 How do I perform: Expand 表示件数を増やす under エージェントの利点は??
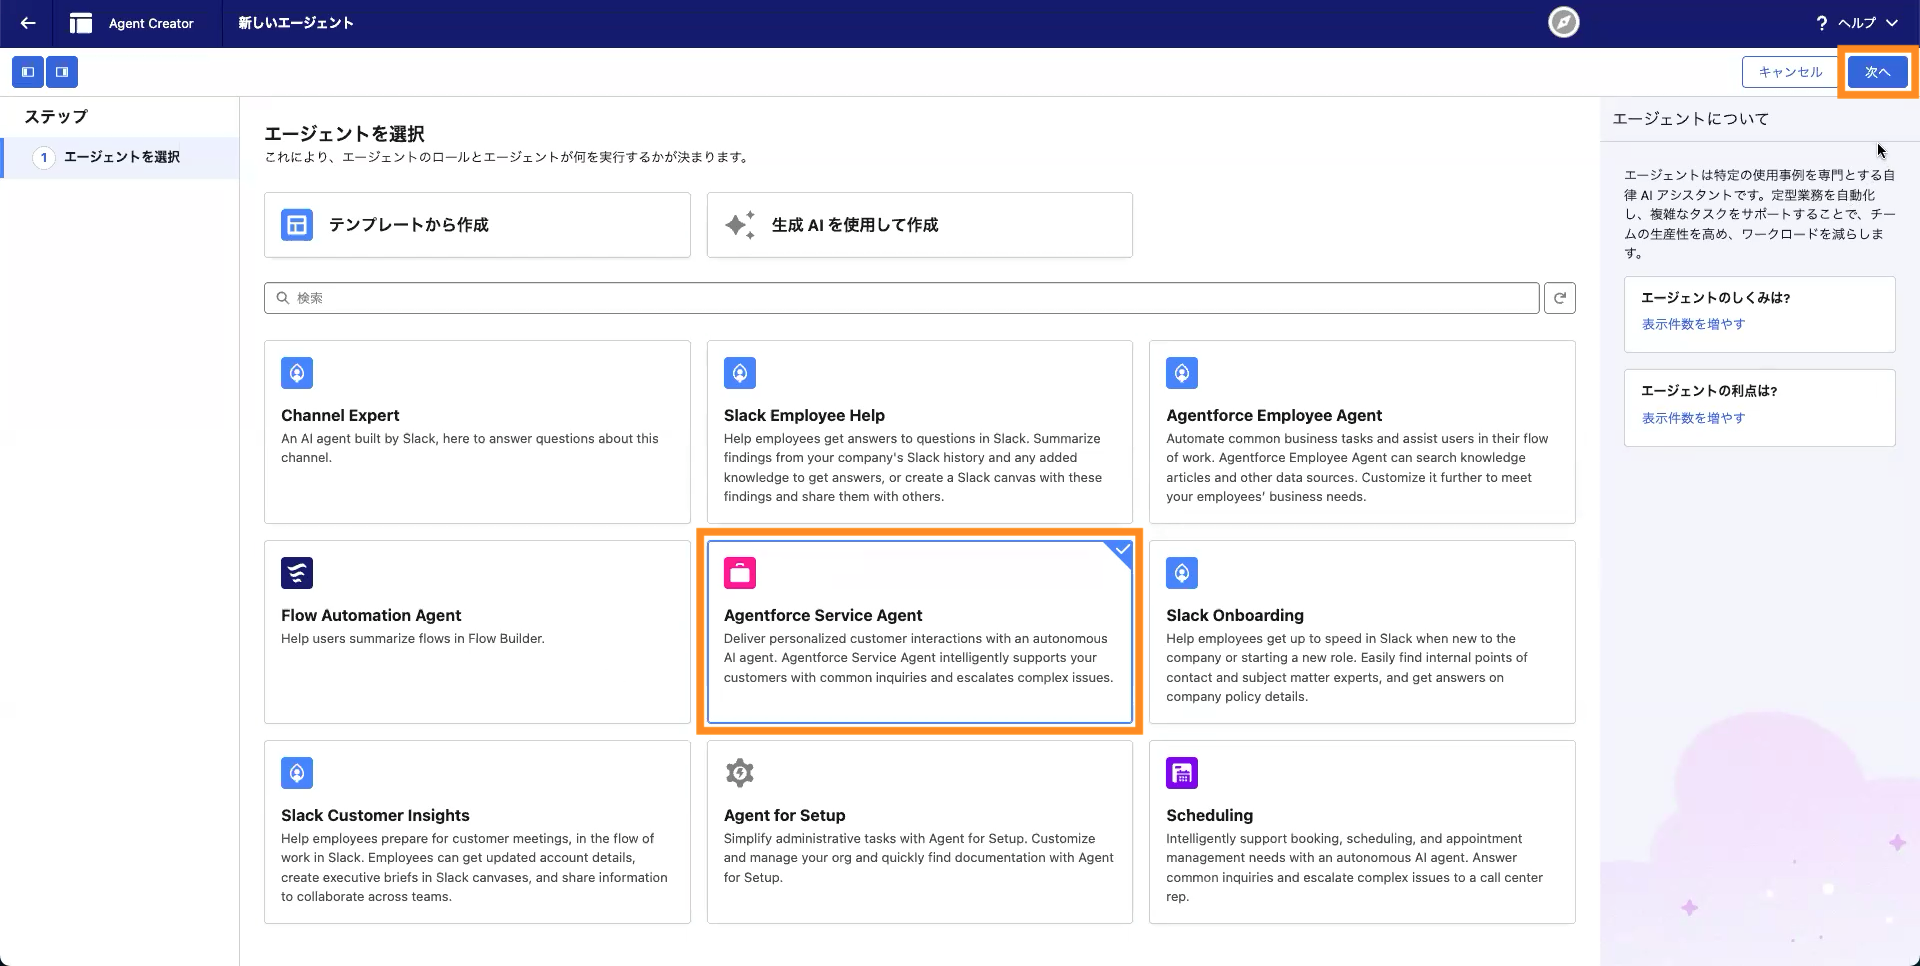pyautogui.click(x=1693, y=418)
